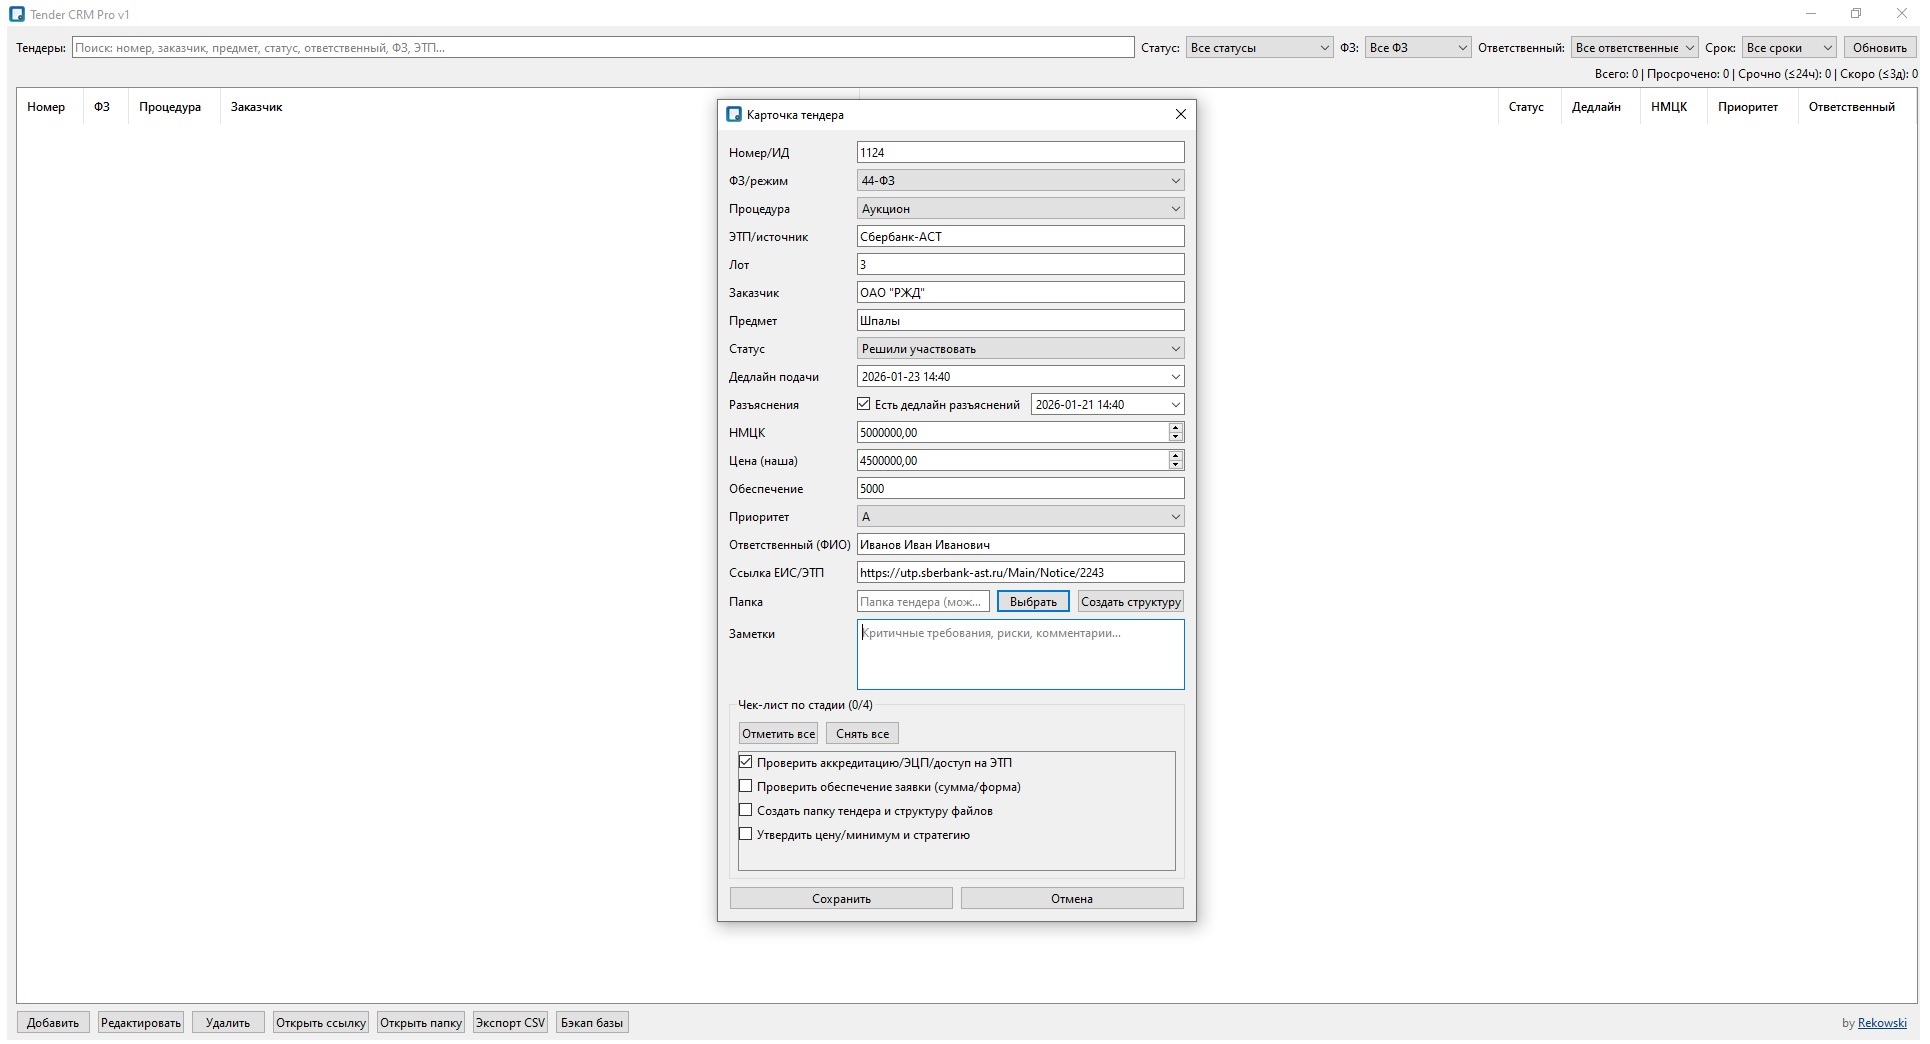Viewport: 1930px width, 1044px height.
Task: Check Проверить обеспечение заявки (сумма/форма)
Action: tap(746, 787)
